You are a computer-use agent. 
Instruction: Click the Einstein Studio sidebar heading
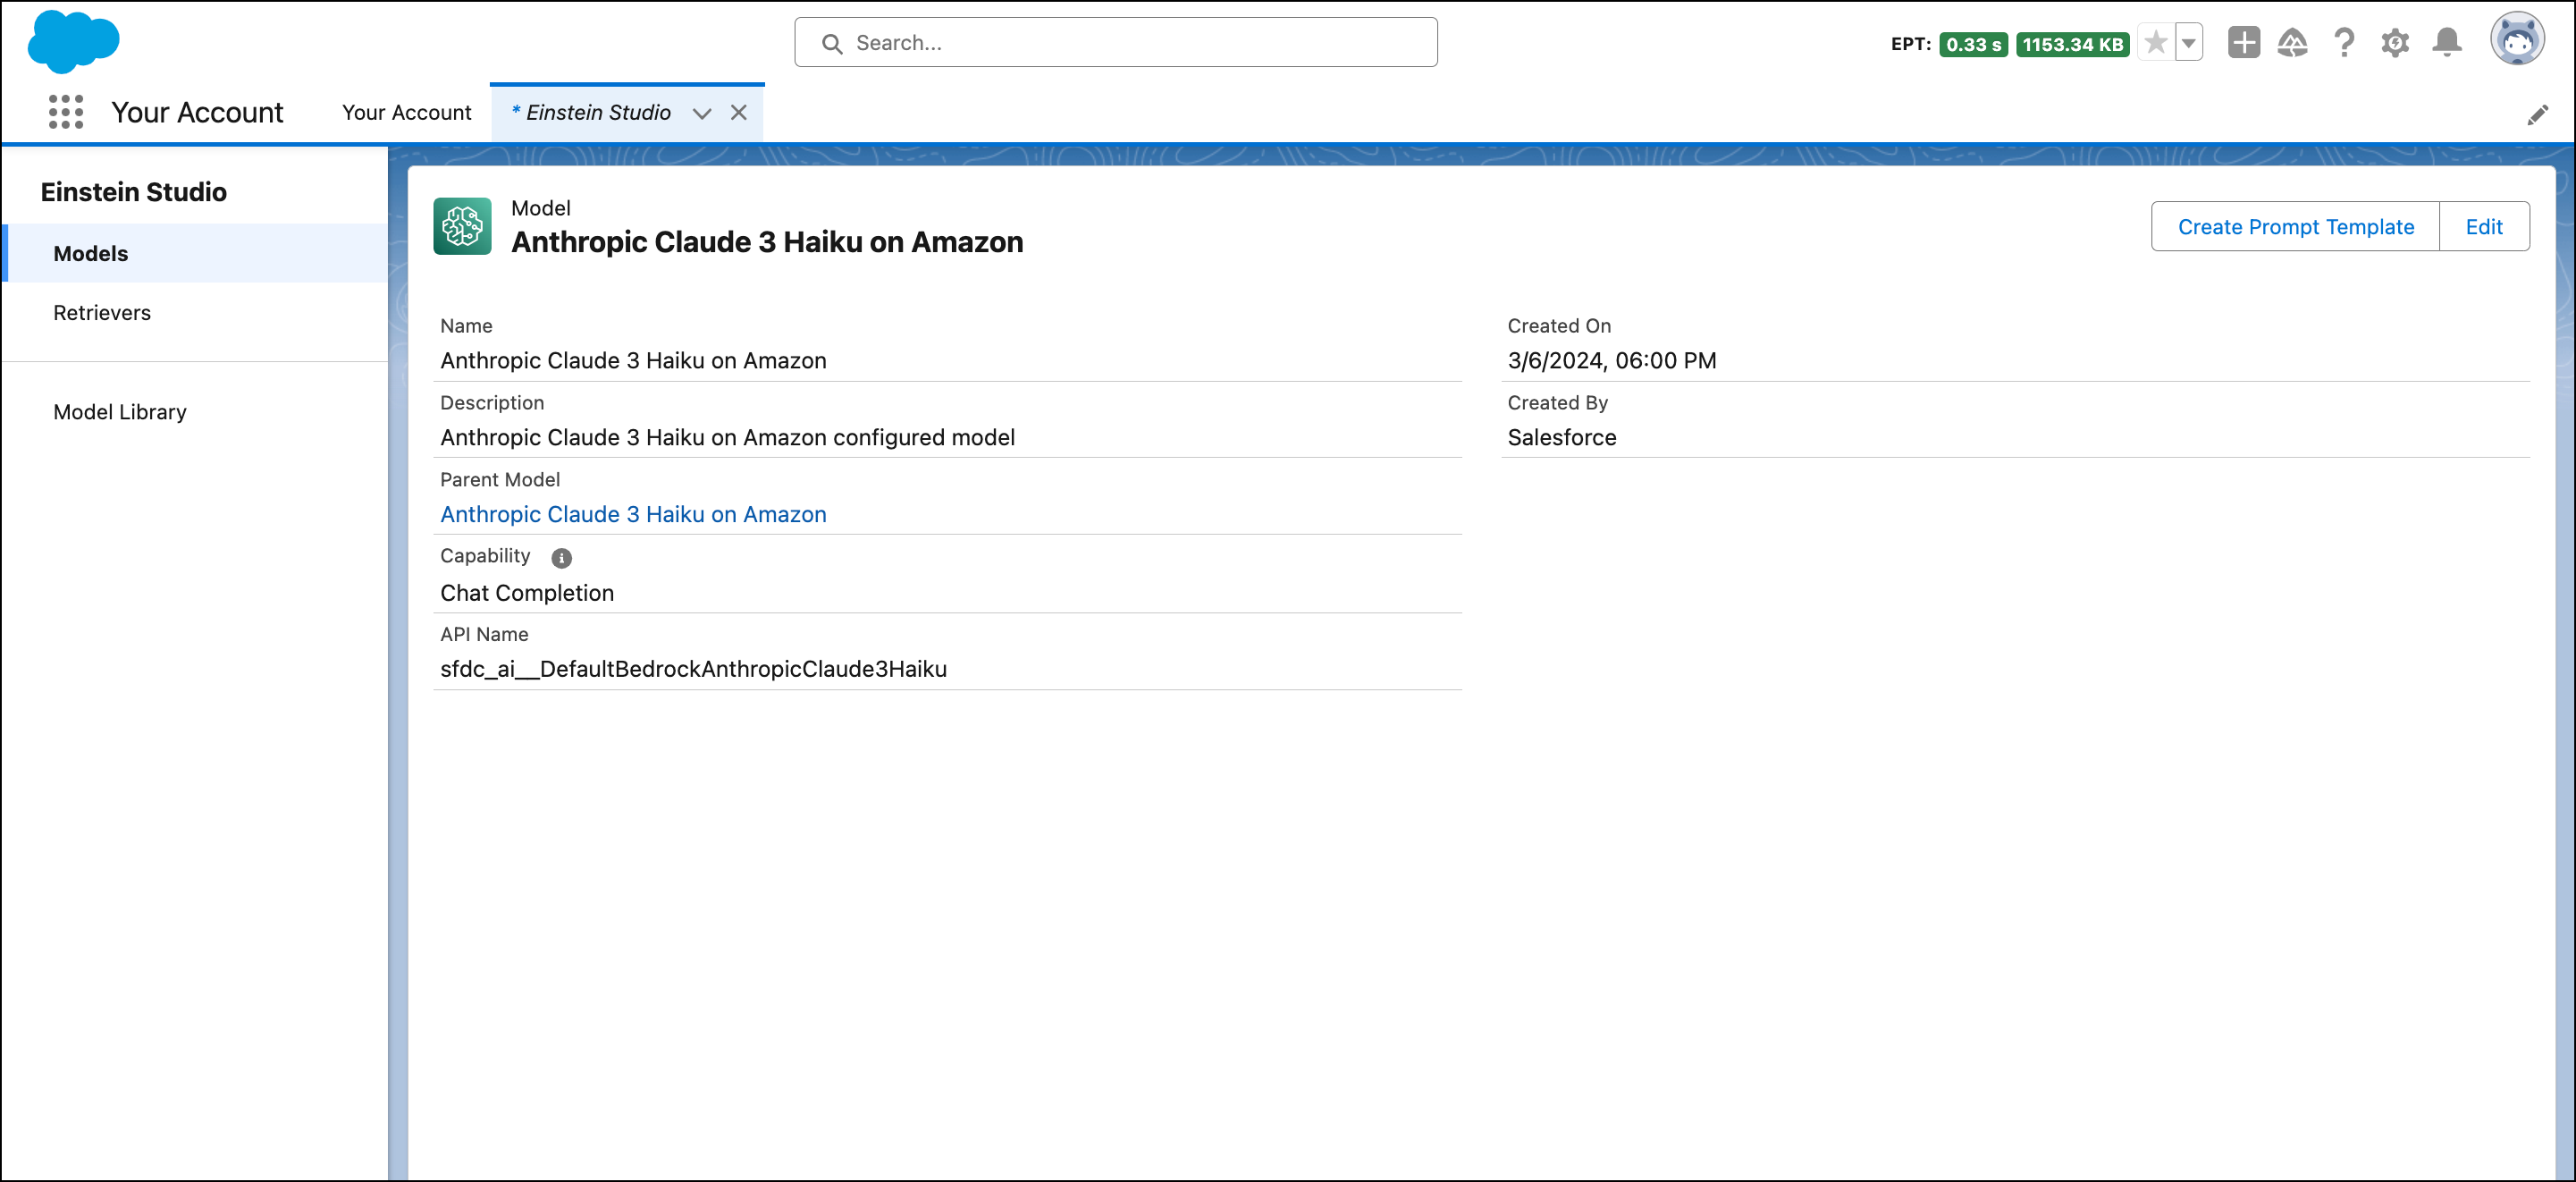133,192
